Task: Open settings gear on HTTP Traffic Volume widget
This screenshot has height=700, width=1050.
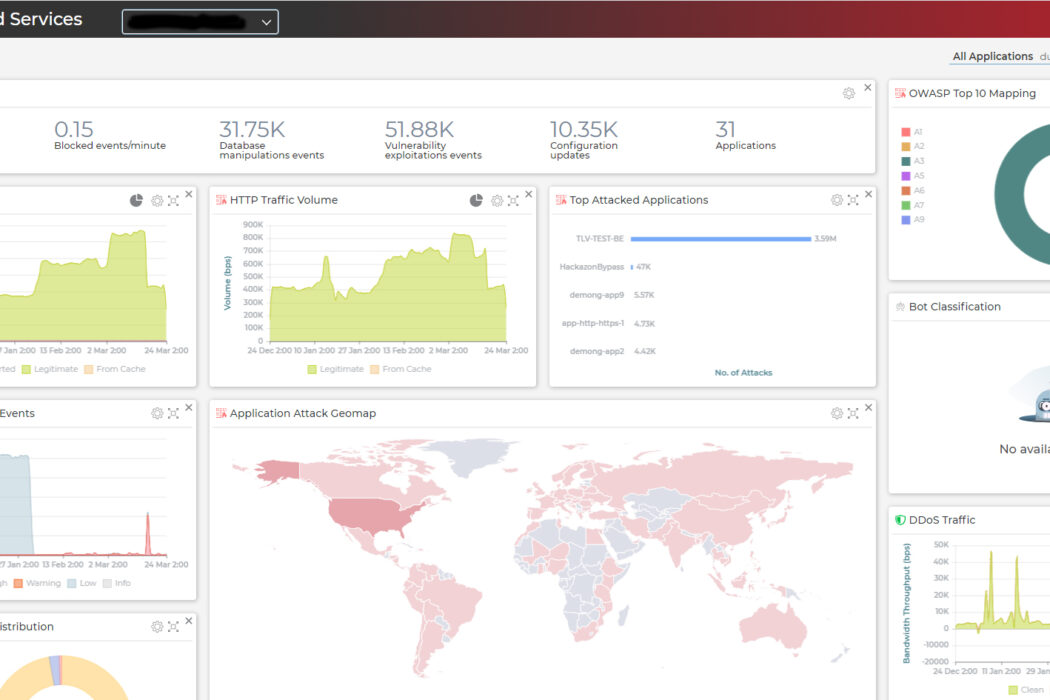Action: [497, 200]
